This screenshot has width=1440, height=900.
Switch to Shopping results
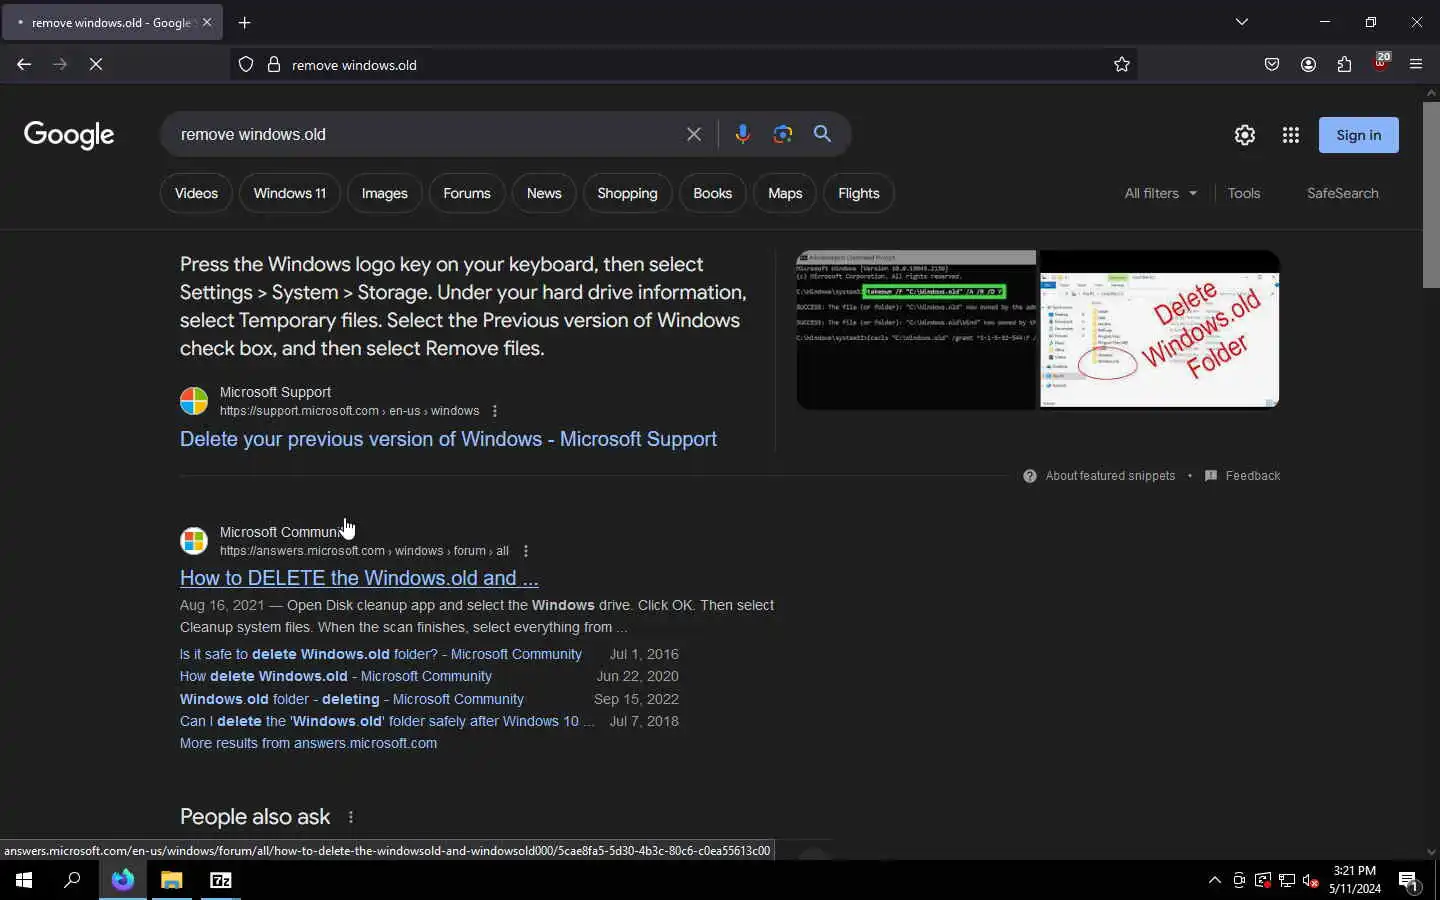(627, 193)
